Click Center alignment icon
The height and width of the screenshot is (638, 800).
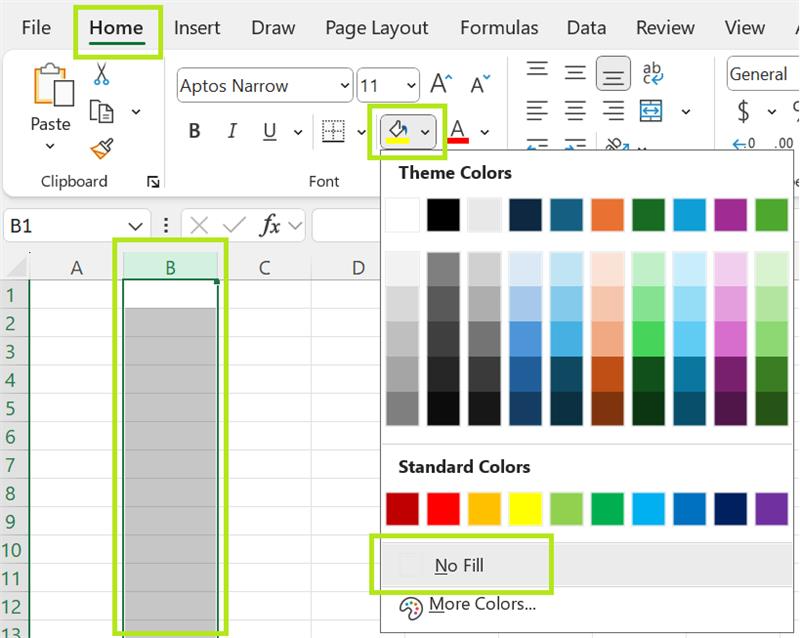(575, 110)
